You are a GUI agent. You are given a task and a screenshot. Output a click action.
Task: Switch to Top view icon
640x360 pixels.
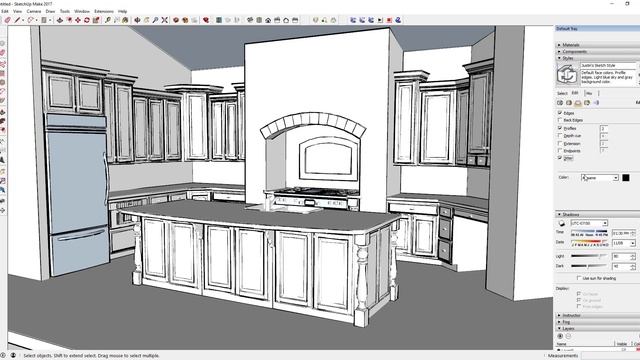pos(259,20)
